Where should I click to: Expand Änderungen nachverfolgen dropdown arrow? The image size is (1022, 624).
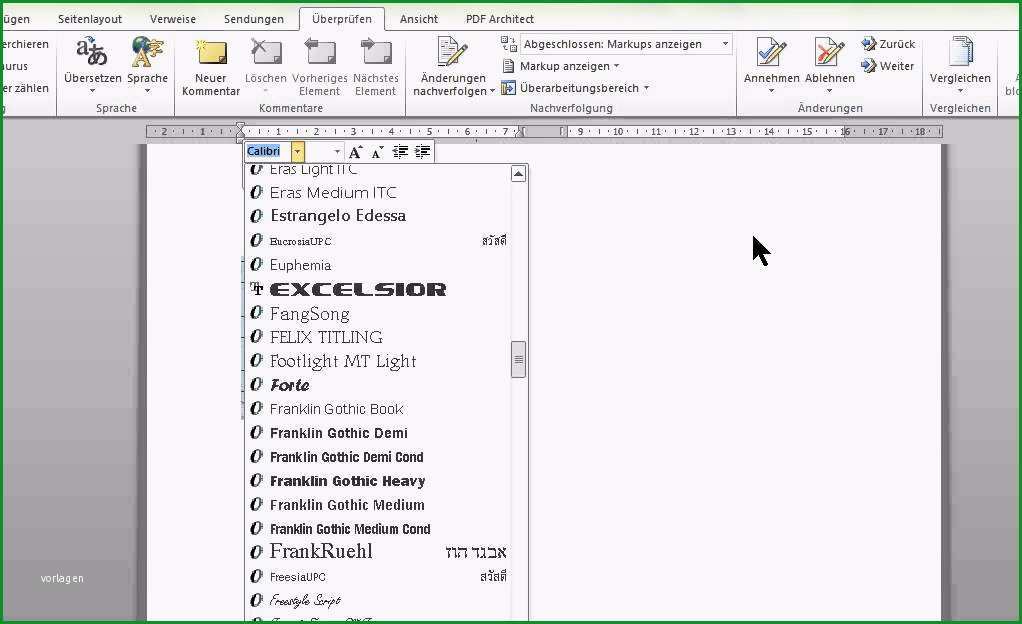pos(493,91)
